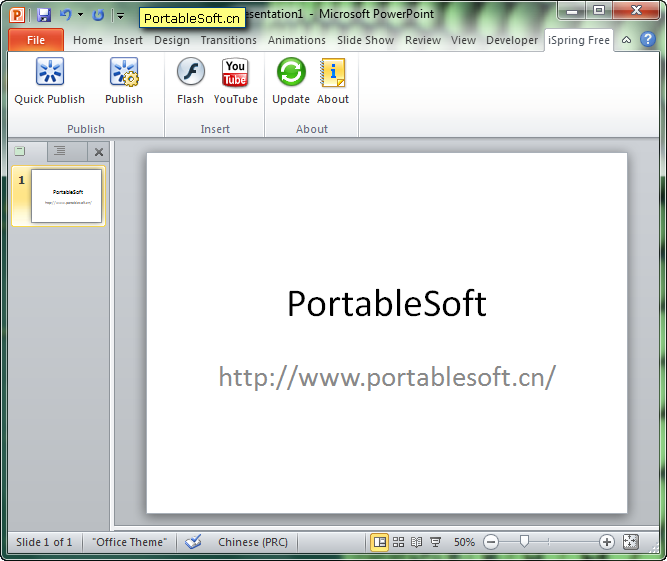Undo the last action
This screenshot has width=667, height=561.
point(65,15)
